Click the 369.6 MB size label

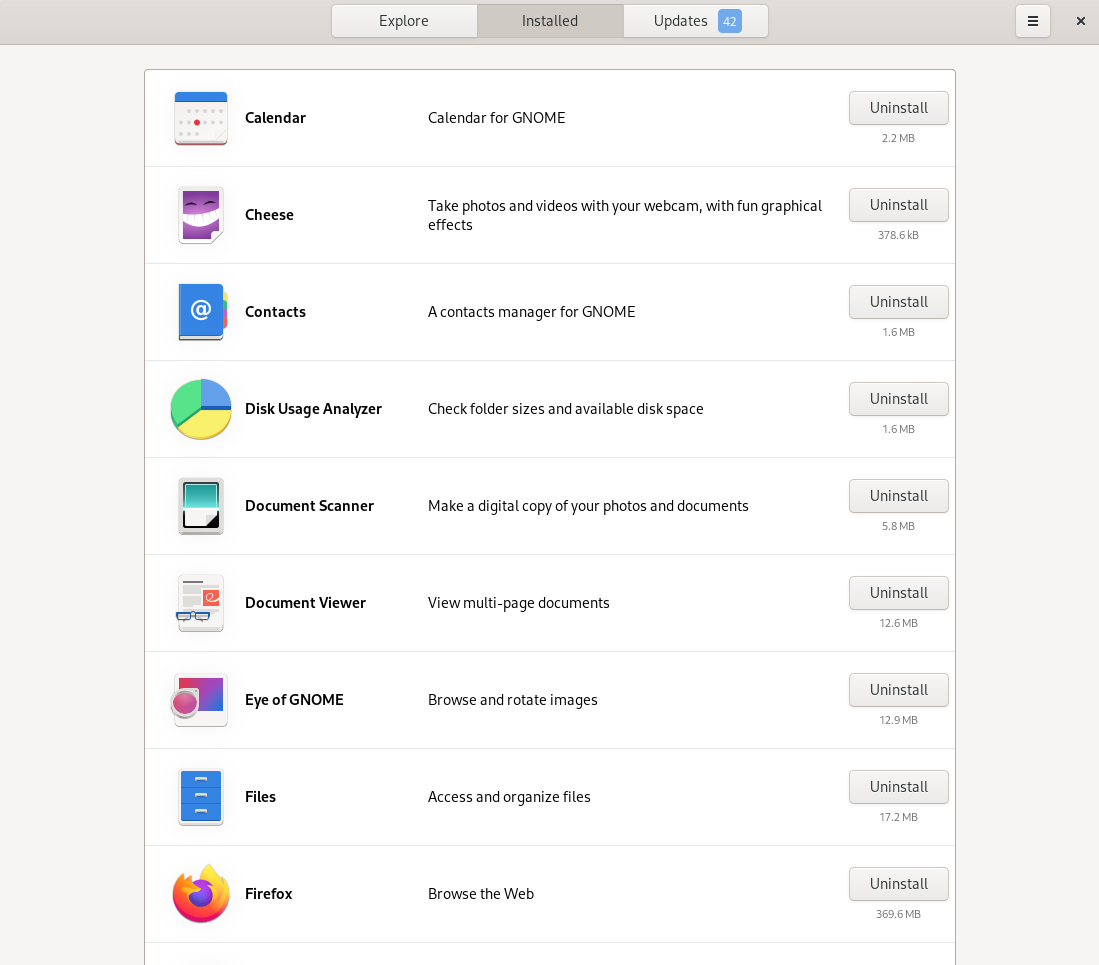click(898, 914)
